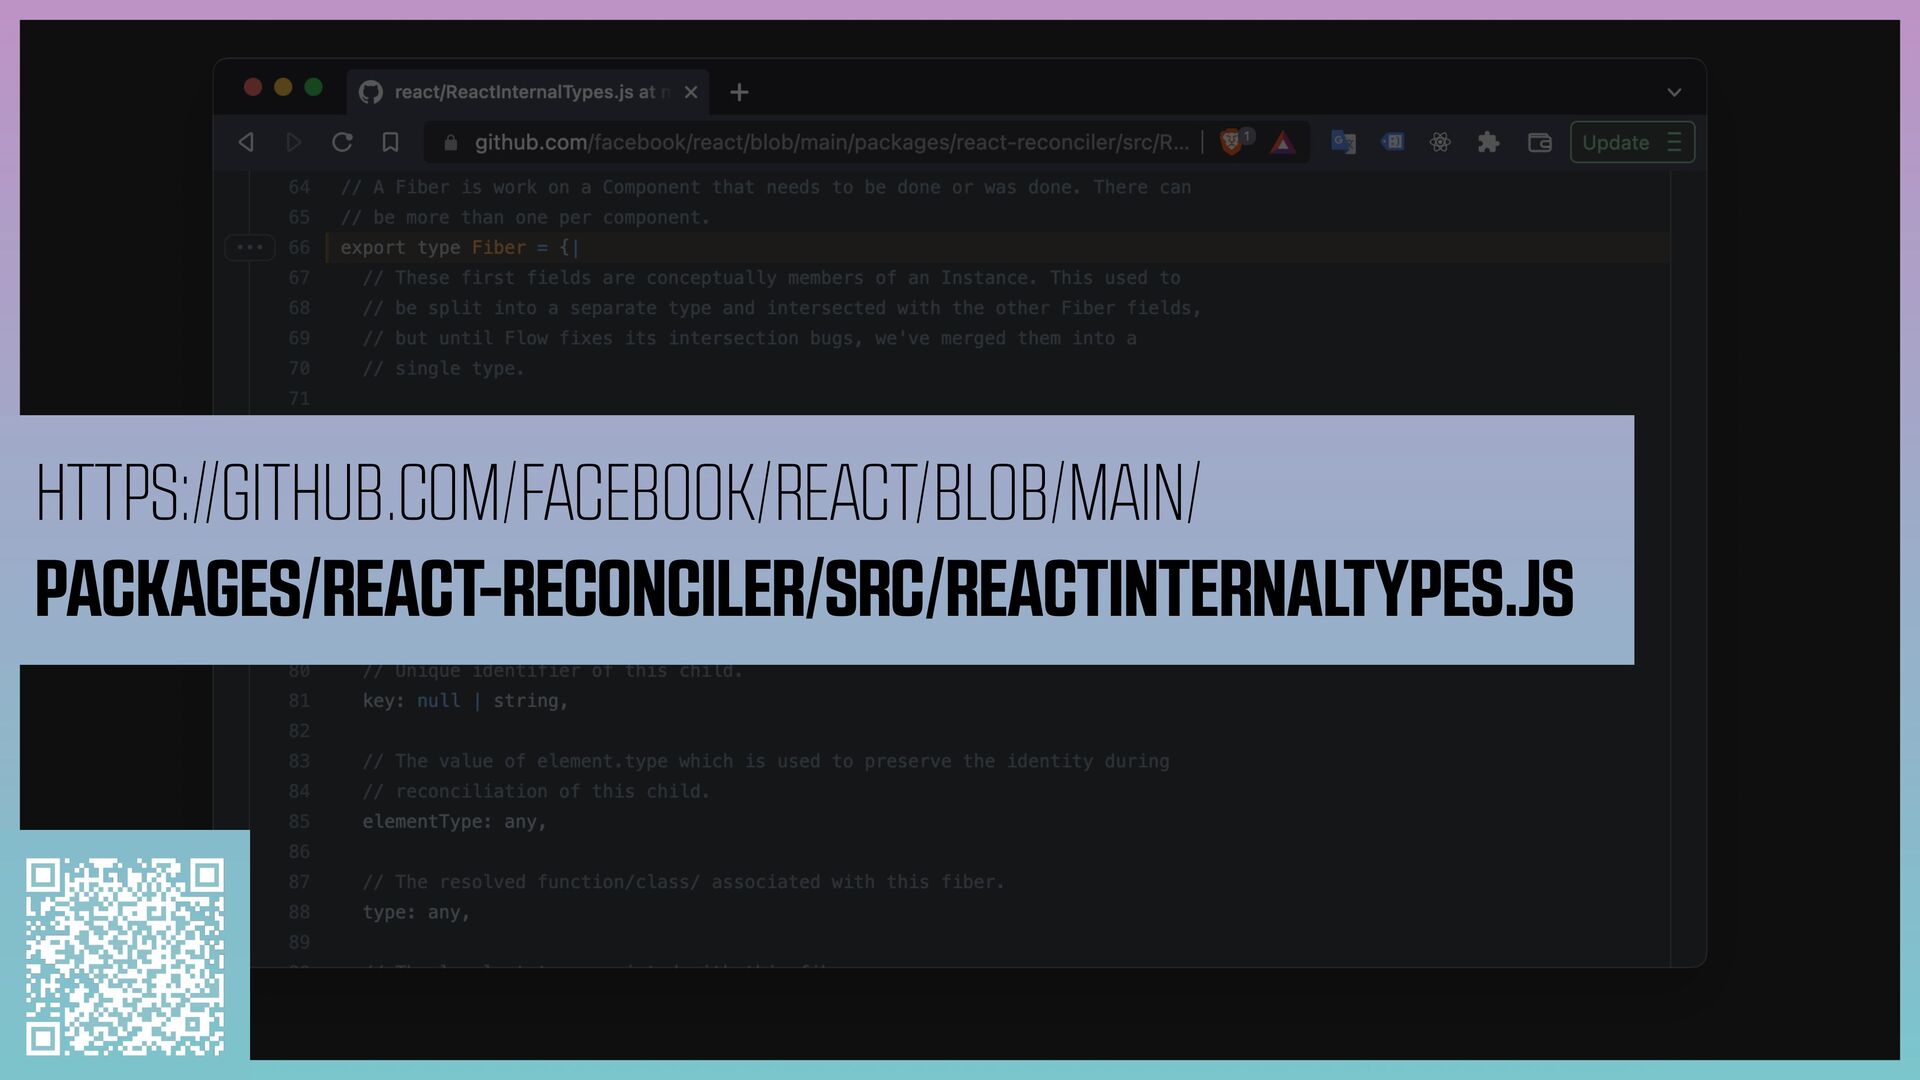
Task: Click comment '// be more than one per component.'
Action: 525,217
